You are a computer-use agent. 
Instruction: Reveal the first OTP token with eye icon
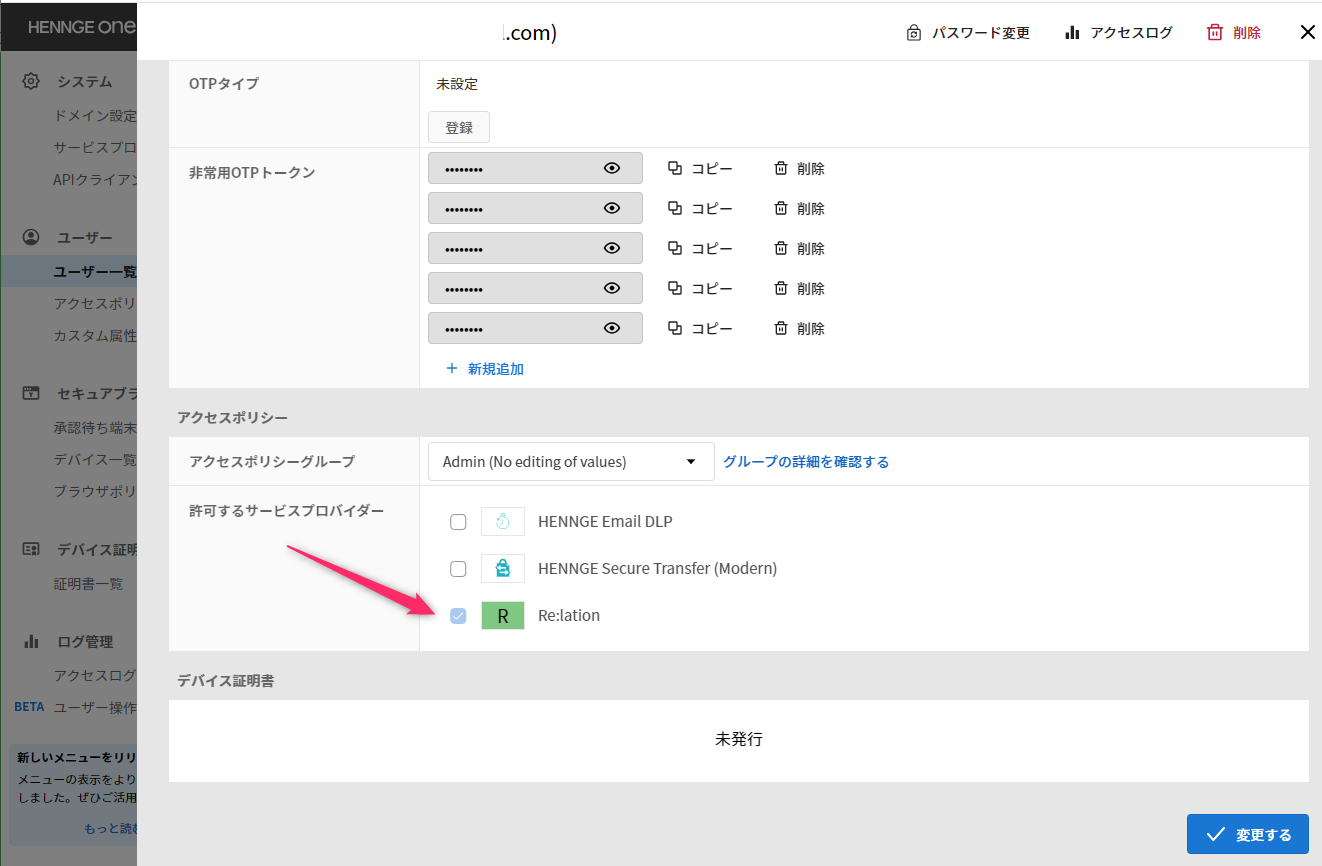coord(612,169)
